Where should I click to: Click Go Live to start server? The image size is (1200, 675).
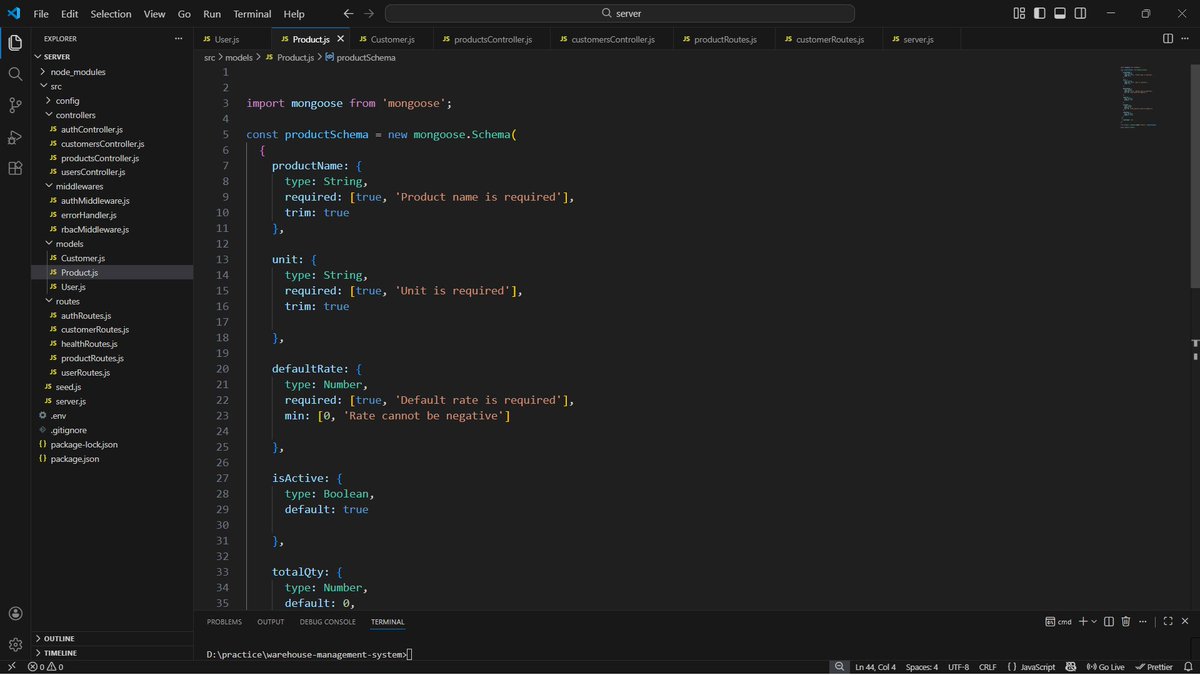[1105, 667]
